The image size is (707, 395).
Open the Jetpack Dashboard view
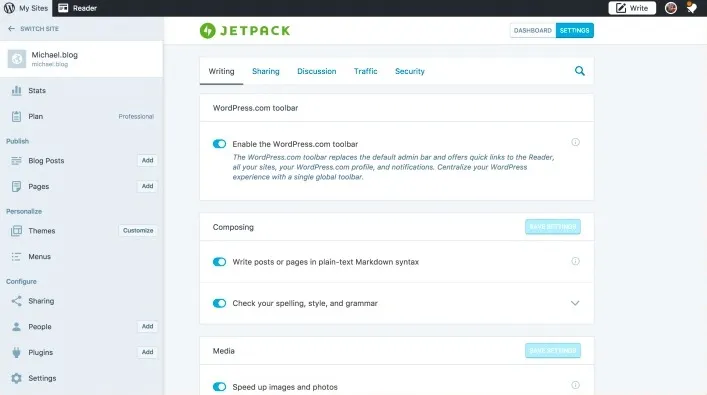click(533, 30)
